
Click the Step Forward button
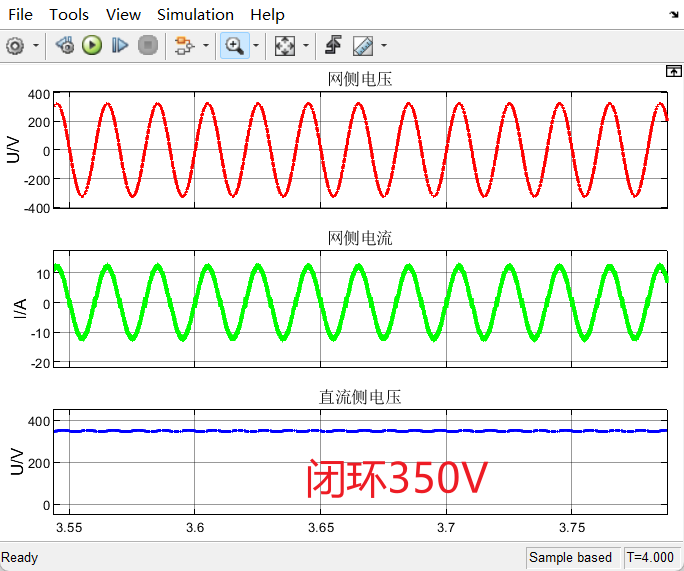pos(120,45)
